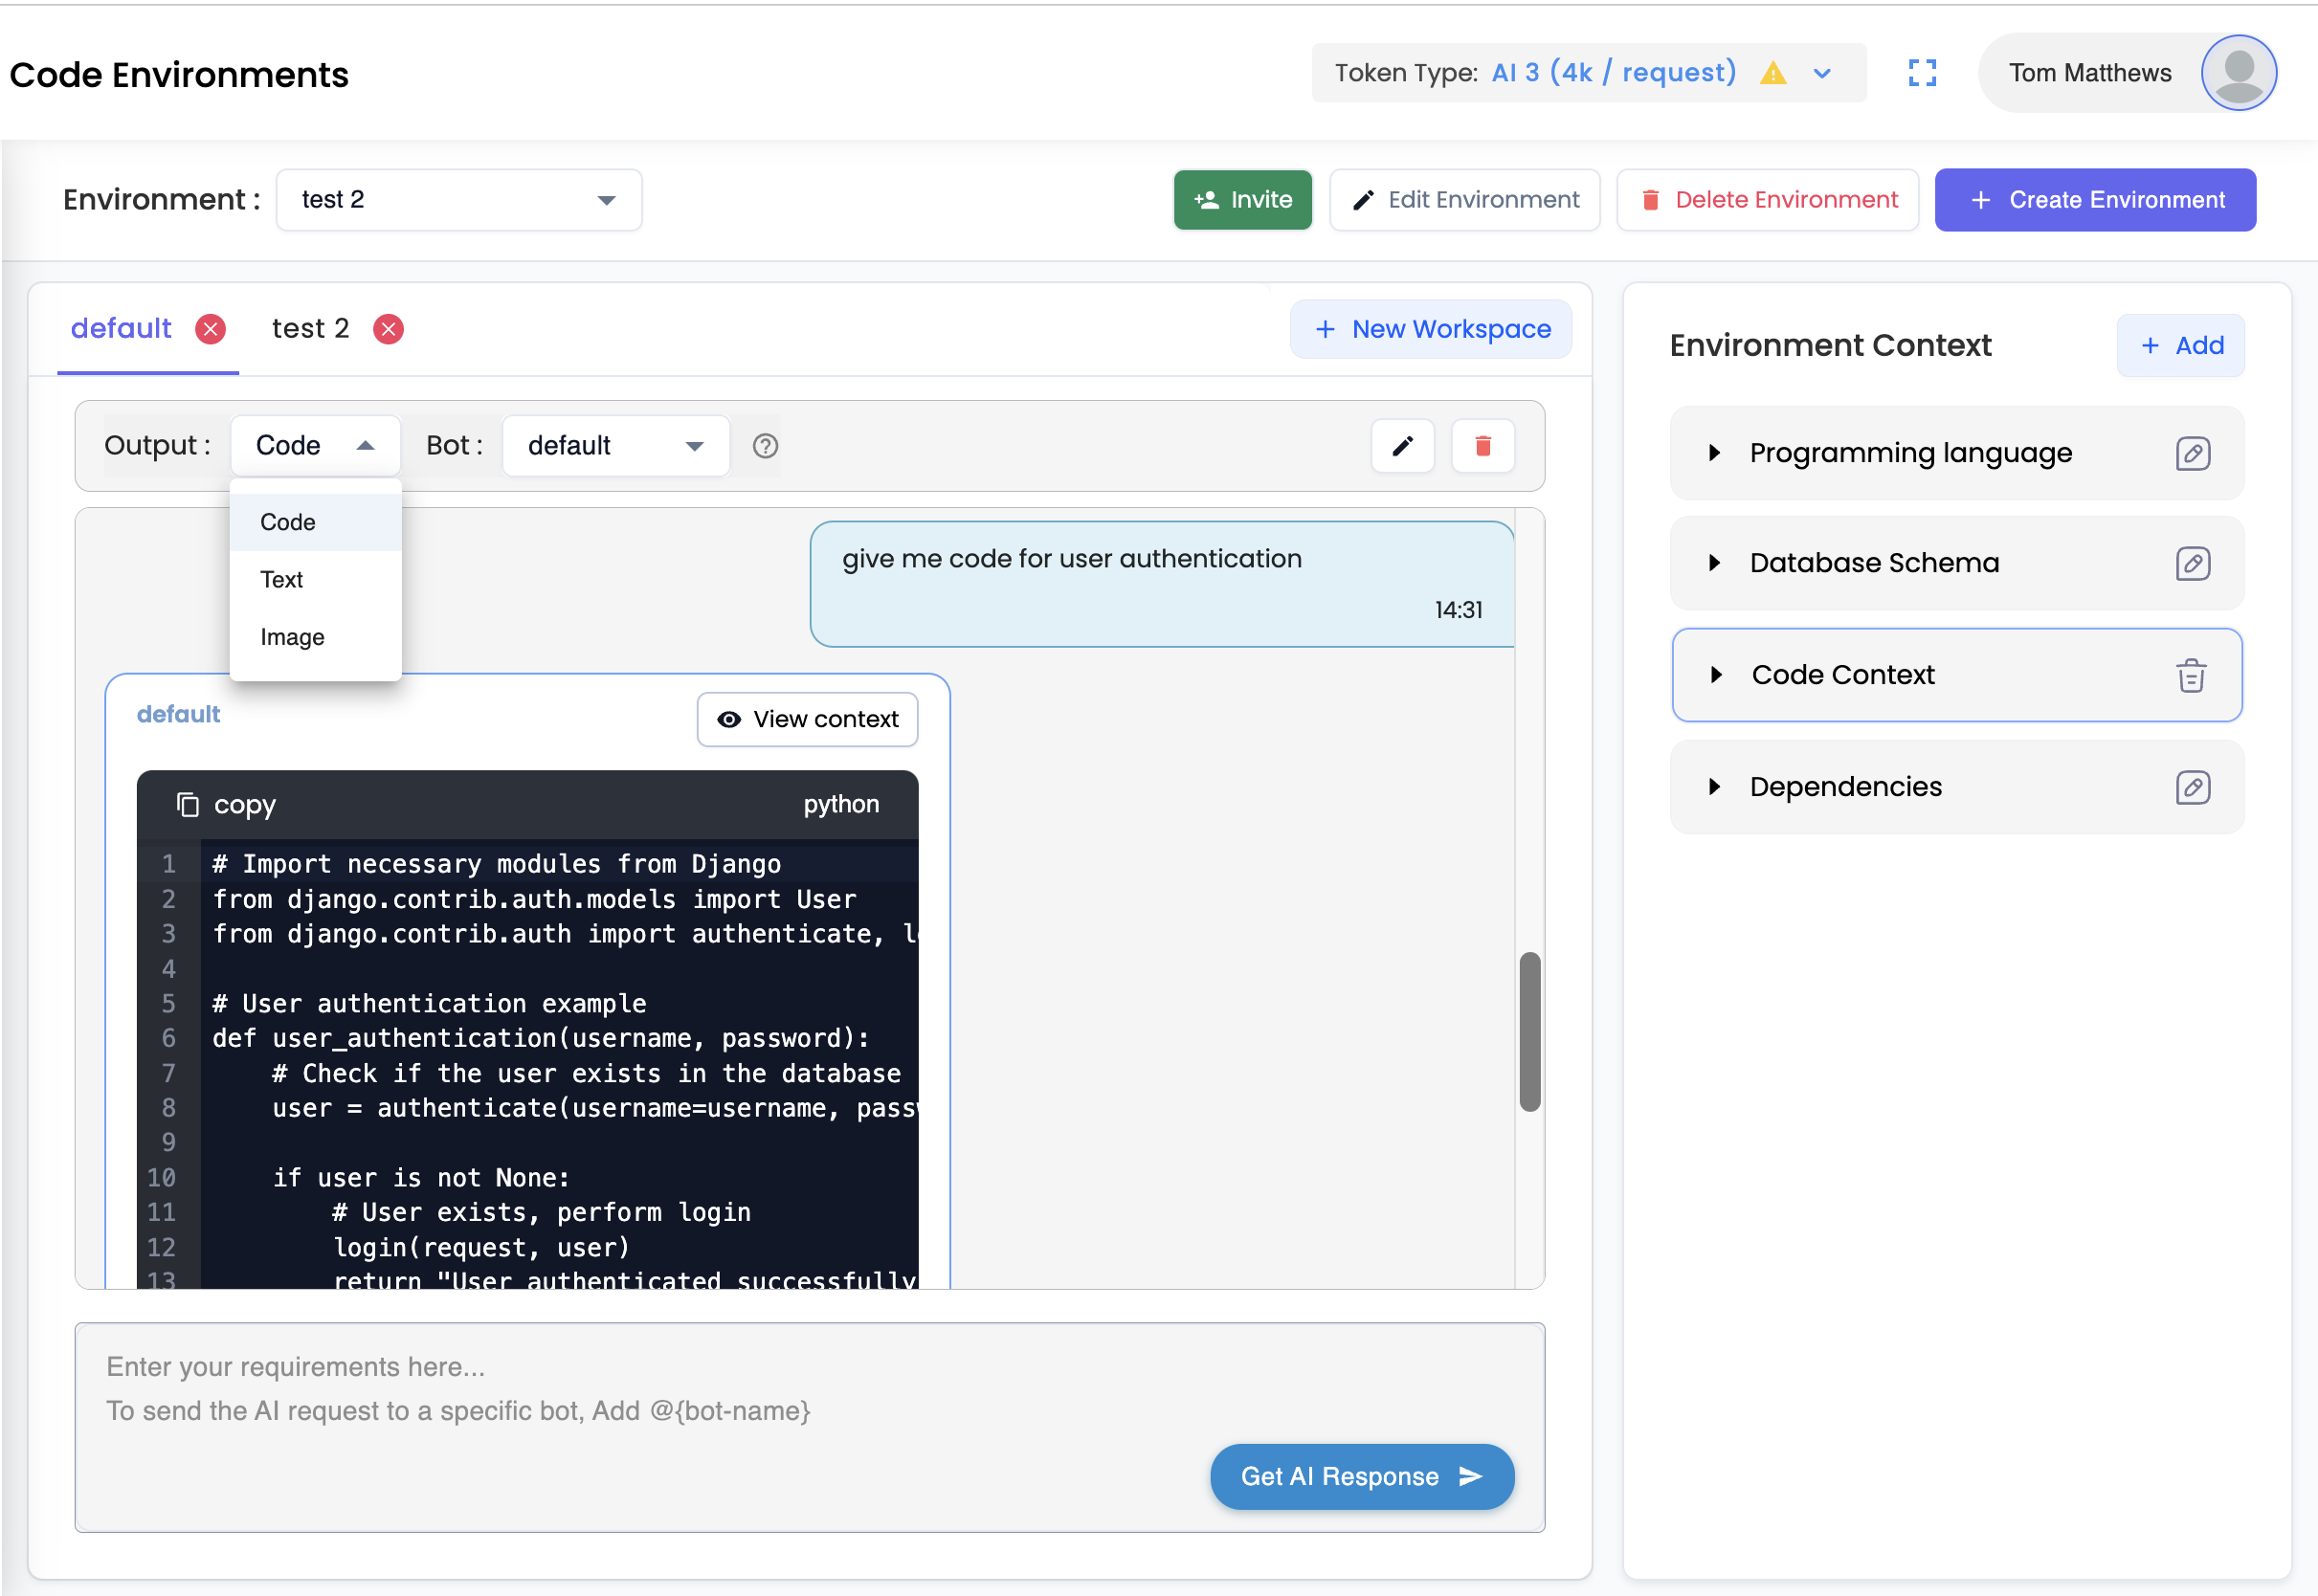Screen dimensions: 2318x1596
Task: Open the help tooltip beside the Bot selector
Action: (x=764, y=446)
